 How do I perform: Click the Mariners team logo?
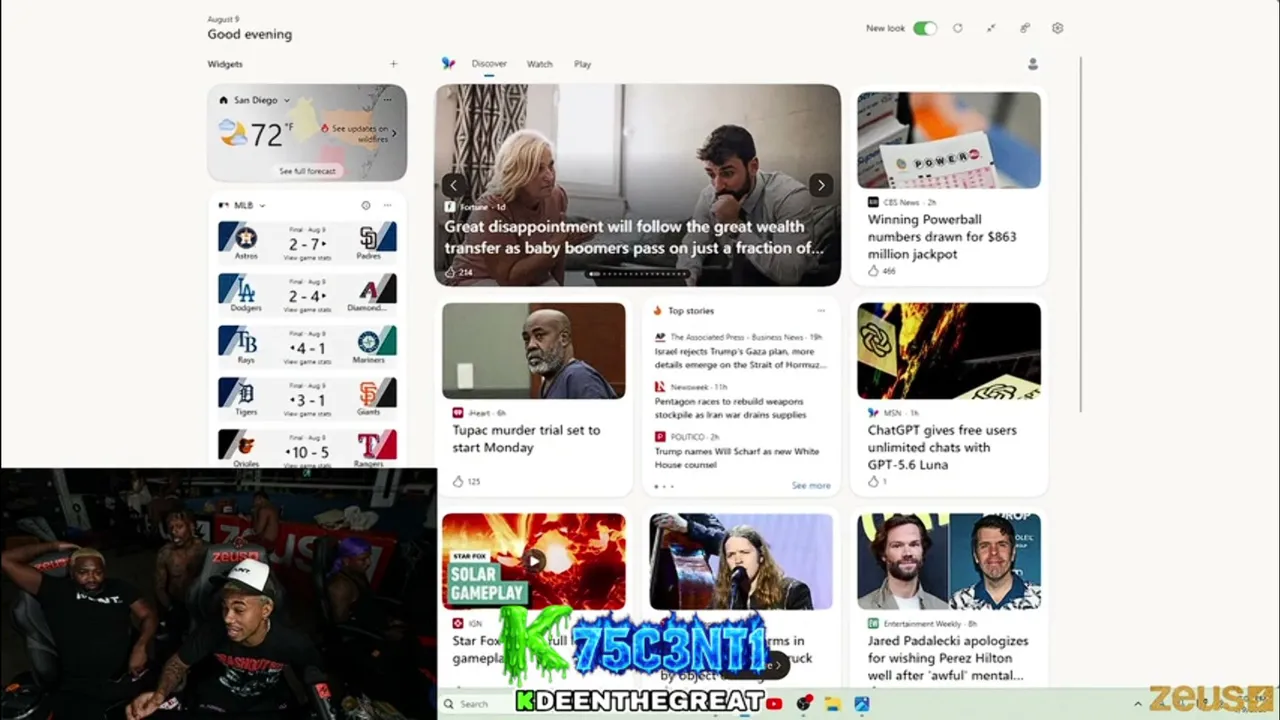pos(368,342)
